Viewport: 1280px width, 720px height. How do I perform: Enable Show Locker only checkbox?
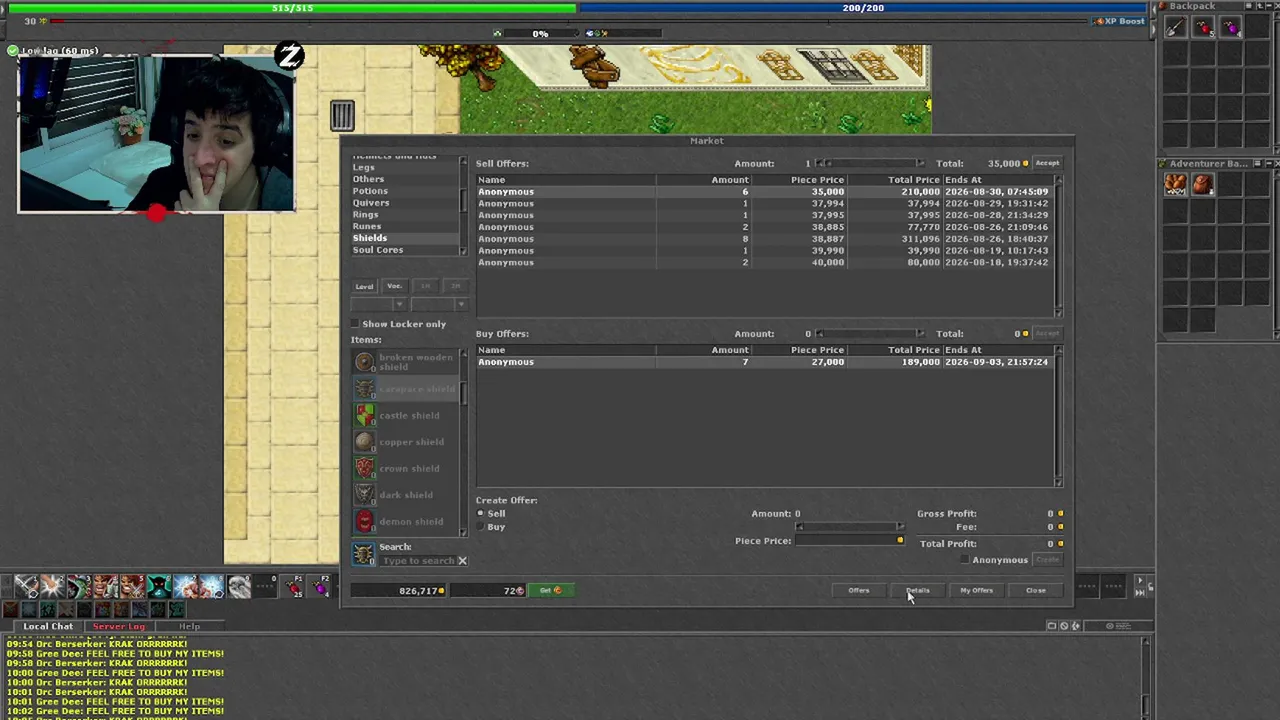(355, 324)
